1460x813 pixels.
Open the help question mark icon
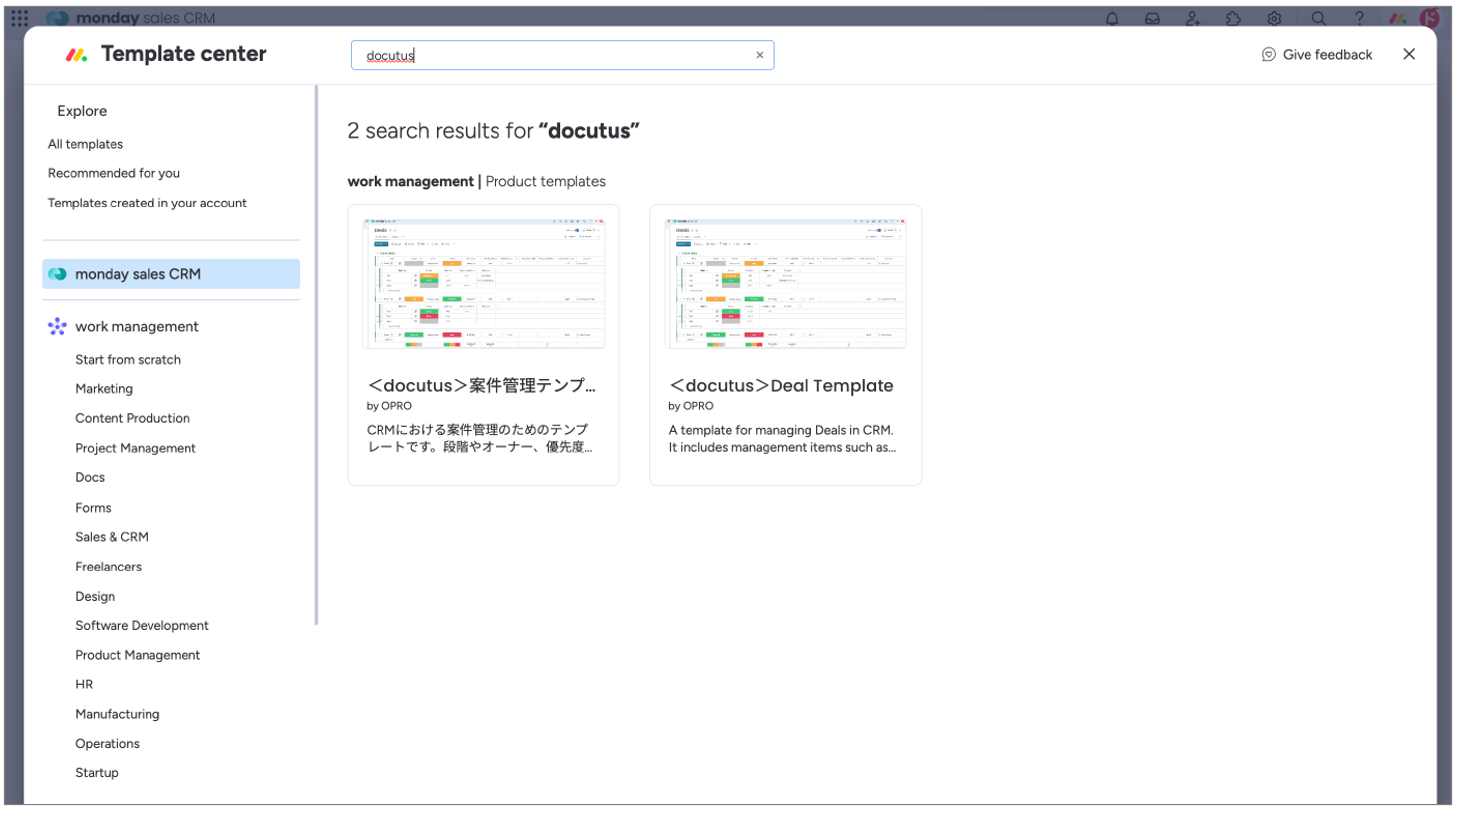(x=1358, y=18)
